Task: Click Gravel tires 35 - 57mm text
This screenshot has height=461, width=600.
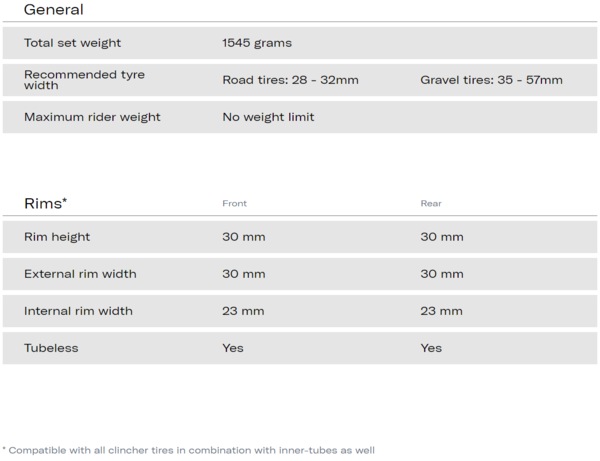Action: click(491, 80)
